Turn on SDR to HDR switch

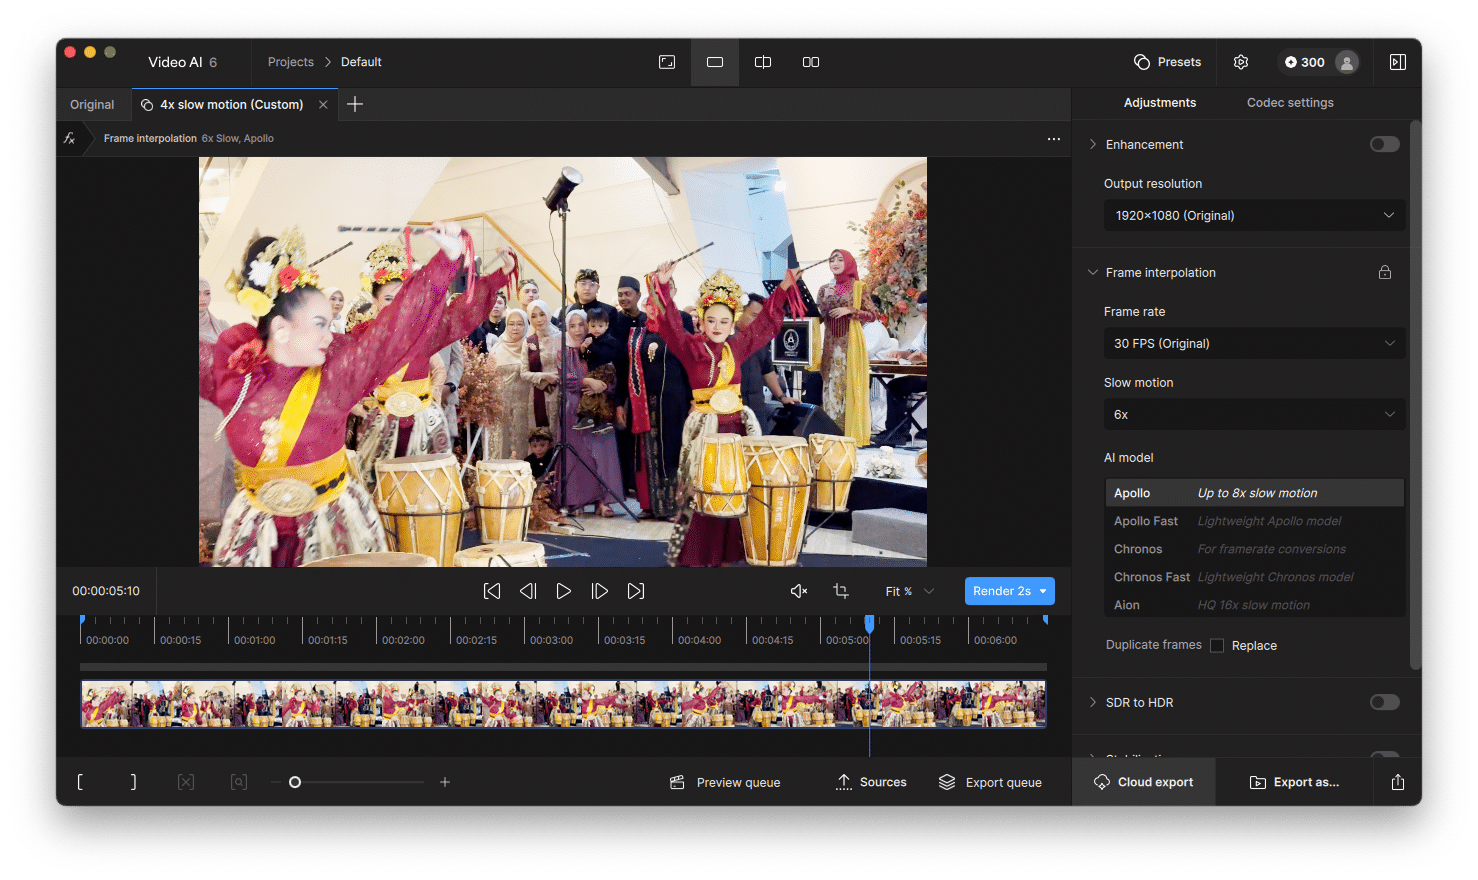tap(1384, 702)
